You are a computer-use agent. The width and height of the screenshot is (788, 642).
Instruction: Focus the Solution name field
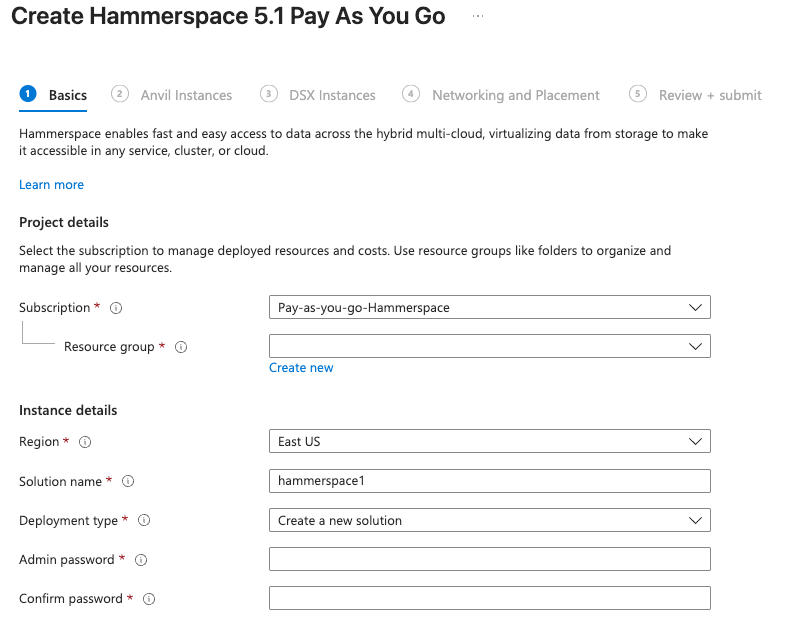(489, 481)
